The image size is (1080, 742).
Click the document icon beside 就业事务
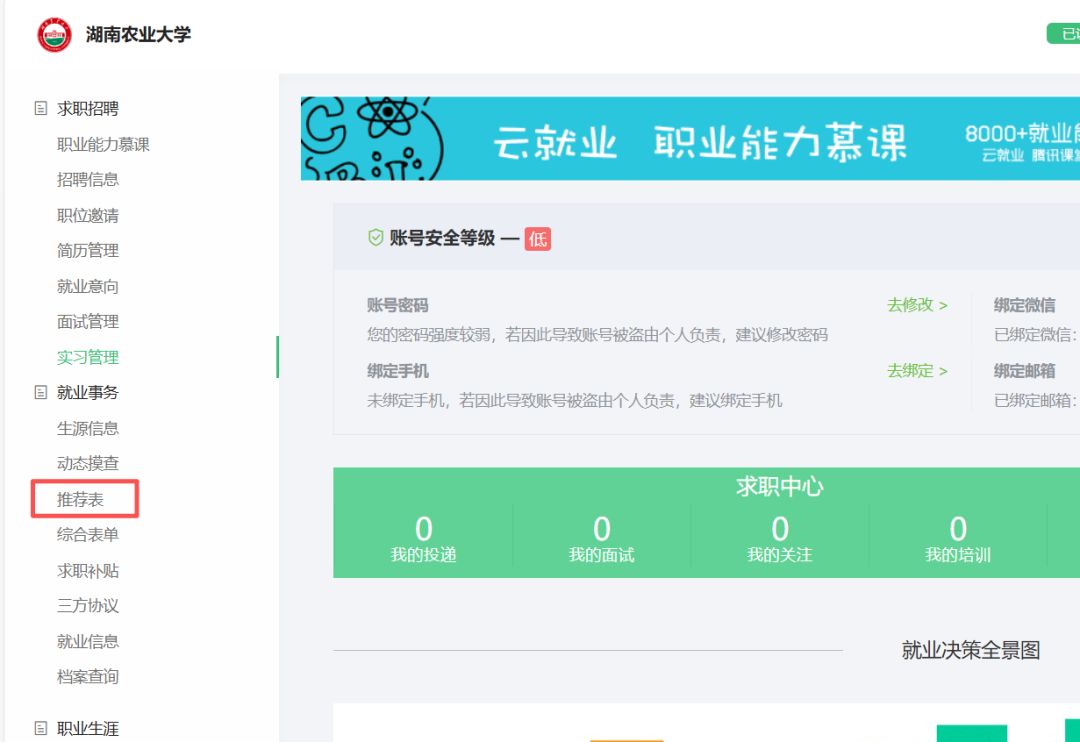coord(40,392)
